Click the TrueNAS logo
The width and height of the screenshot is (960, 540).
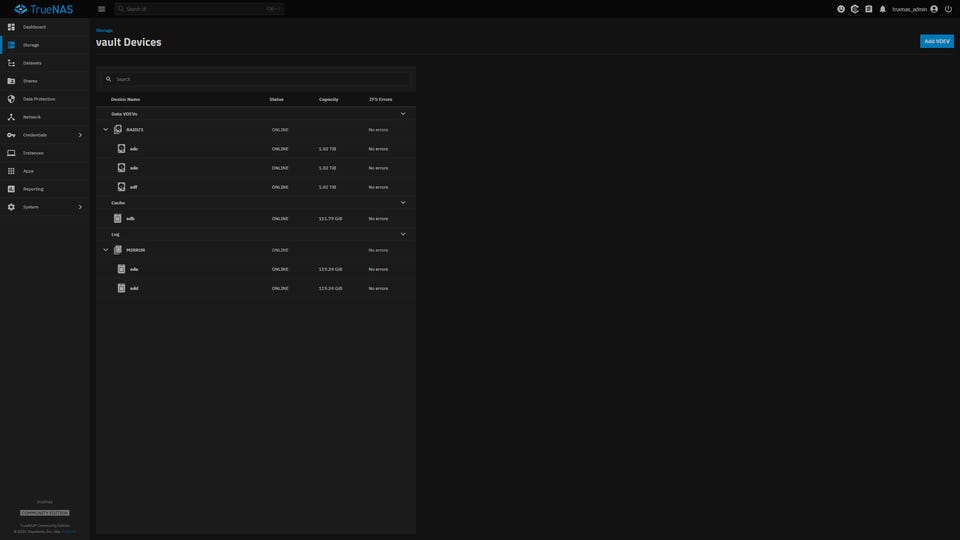(43, 9)
